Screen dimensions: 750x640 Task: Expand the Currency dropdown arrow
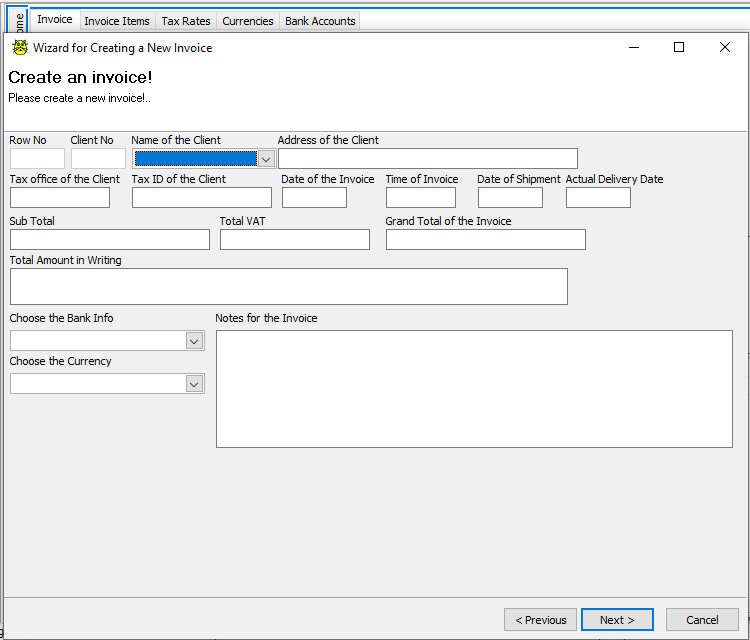tap(194, 384)
